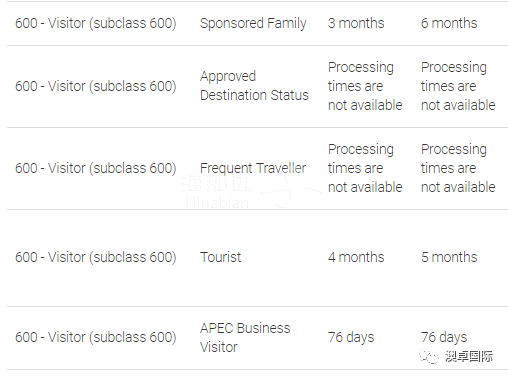Image resolution: width=508 pixels, height=378 pixels.
Task: Click the WeChat logo icon in watermark
Action: tap(429, 356)
